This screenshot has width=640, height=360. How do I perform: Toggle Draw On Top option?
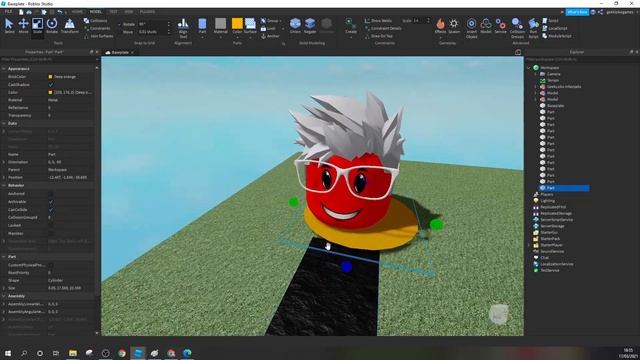click(378, 36)
